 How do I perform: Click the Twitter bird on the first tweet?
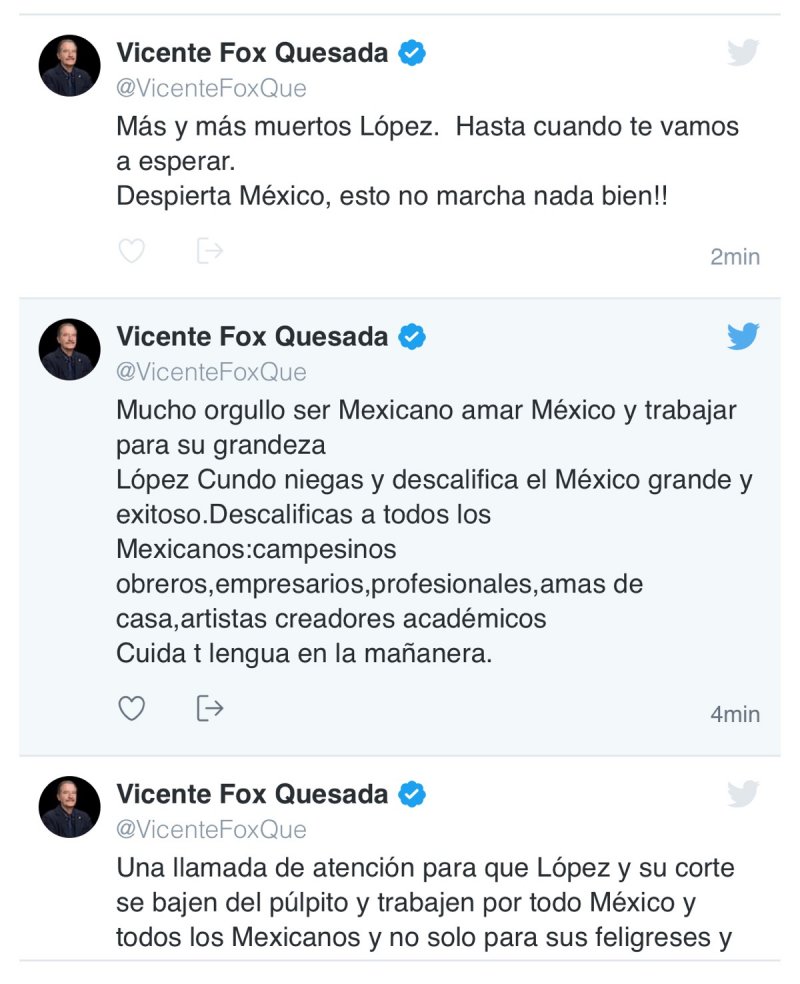pyautogui.click(x=742, y=53)
